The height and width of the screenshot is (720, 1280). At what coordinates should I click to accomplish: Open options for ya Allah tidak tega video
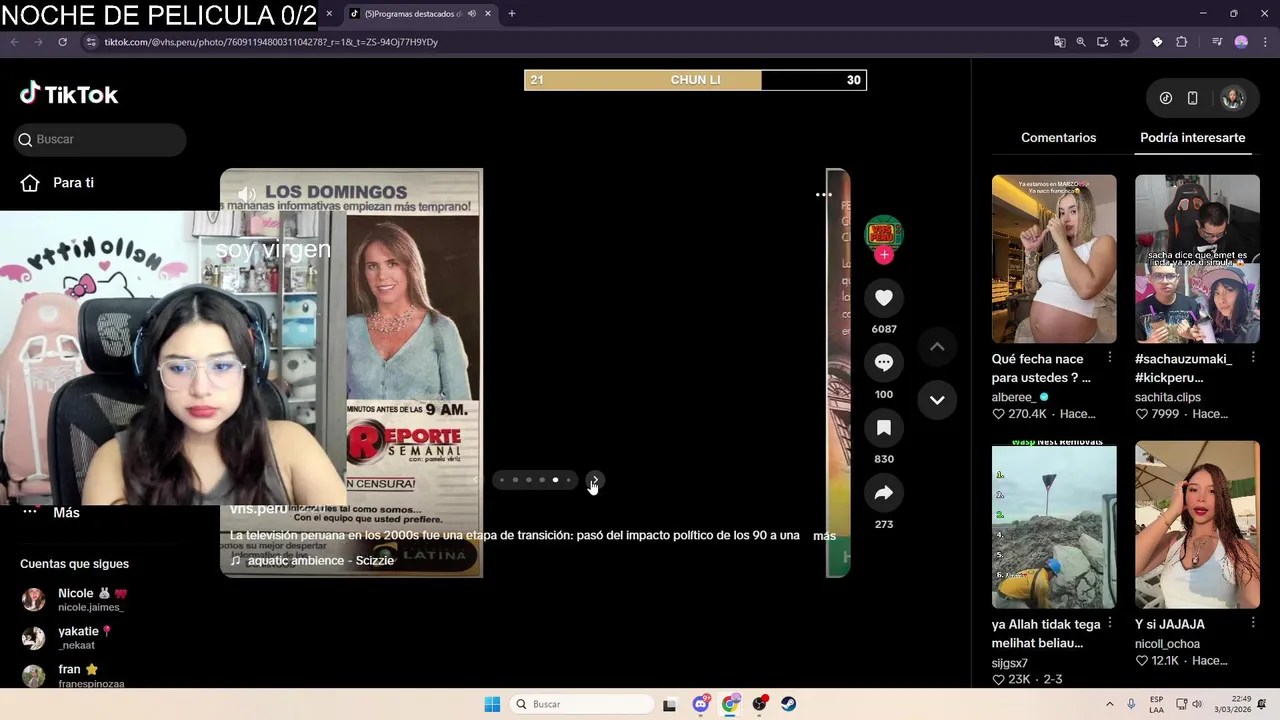coord(1110,623)
